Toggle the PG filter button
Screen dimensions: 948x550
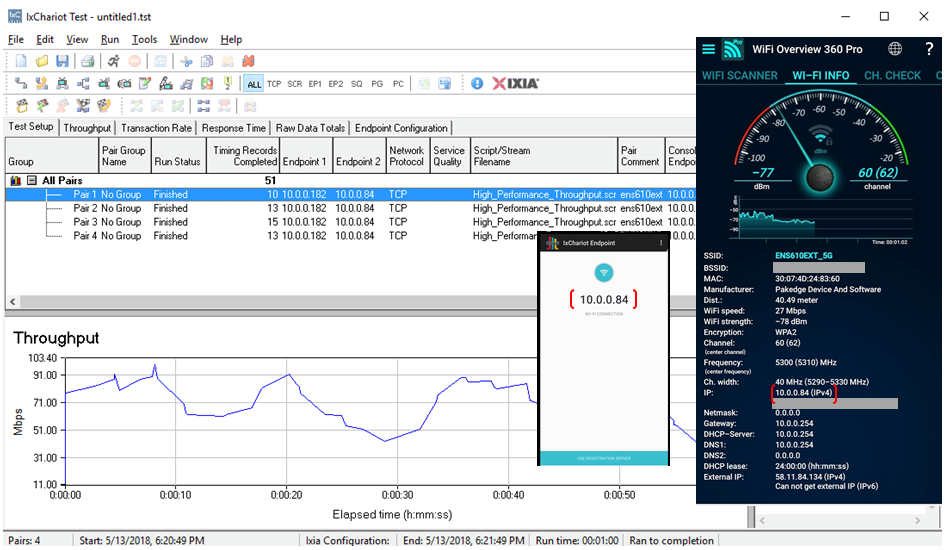[x=377, y=84]
